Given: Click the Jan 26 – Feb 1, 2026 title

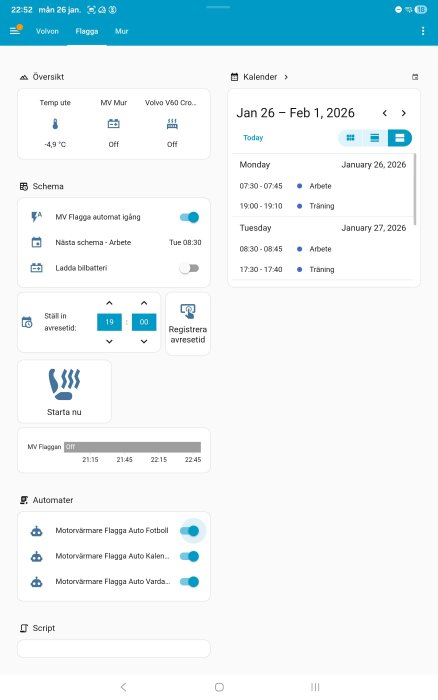Looking at the screenshot, I should pyautogui.click(x=295, y=113).
